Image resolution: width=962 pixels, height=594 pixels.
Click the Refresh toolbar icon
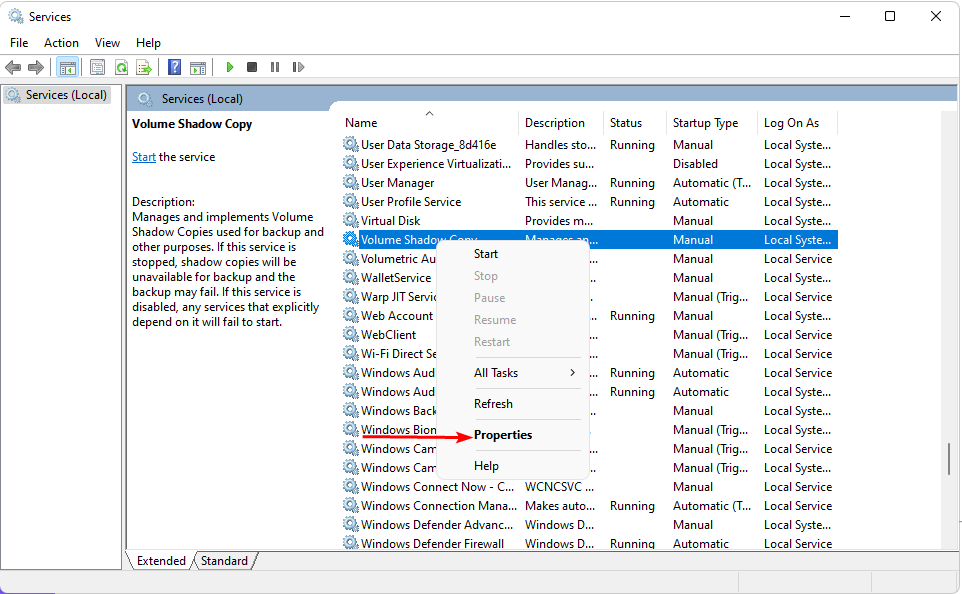click(121, 67)
